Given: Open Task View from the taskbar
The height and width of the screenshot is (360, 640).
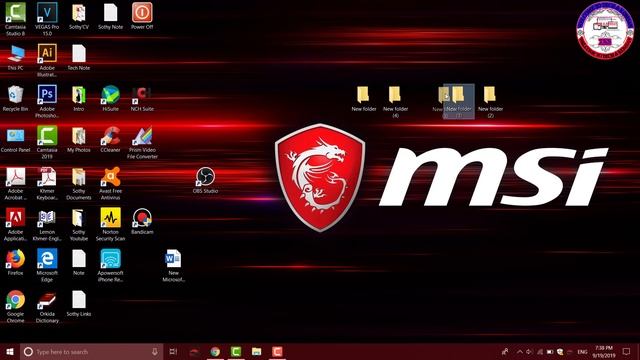Looking at the screenshot, I should 173,351.
